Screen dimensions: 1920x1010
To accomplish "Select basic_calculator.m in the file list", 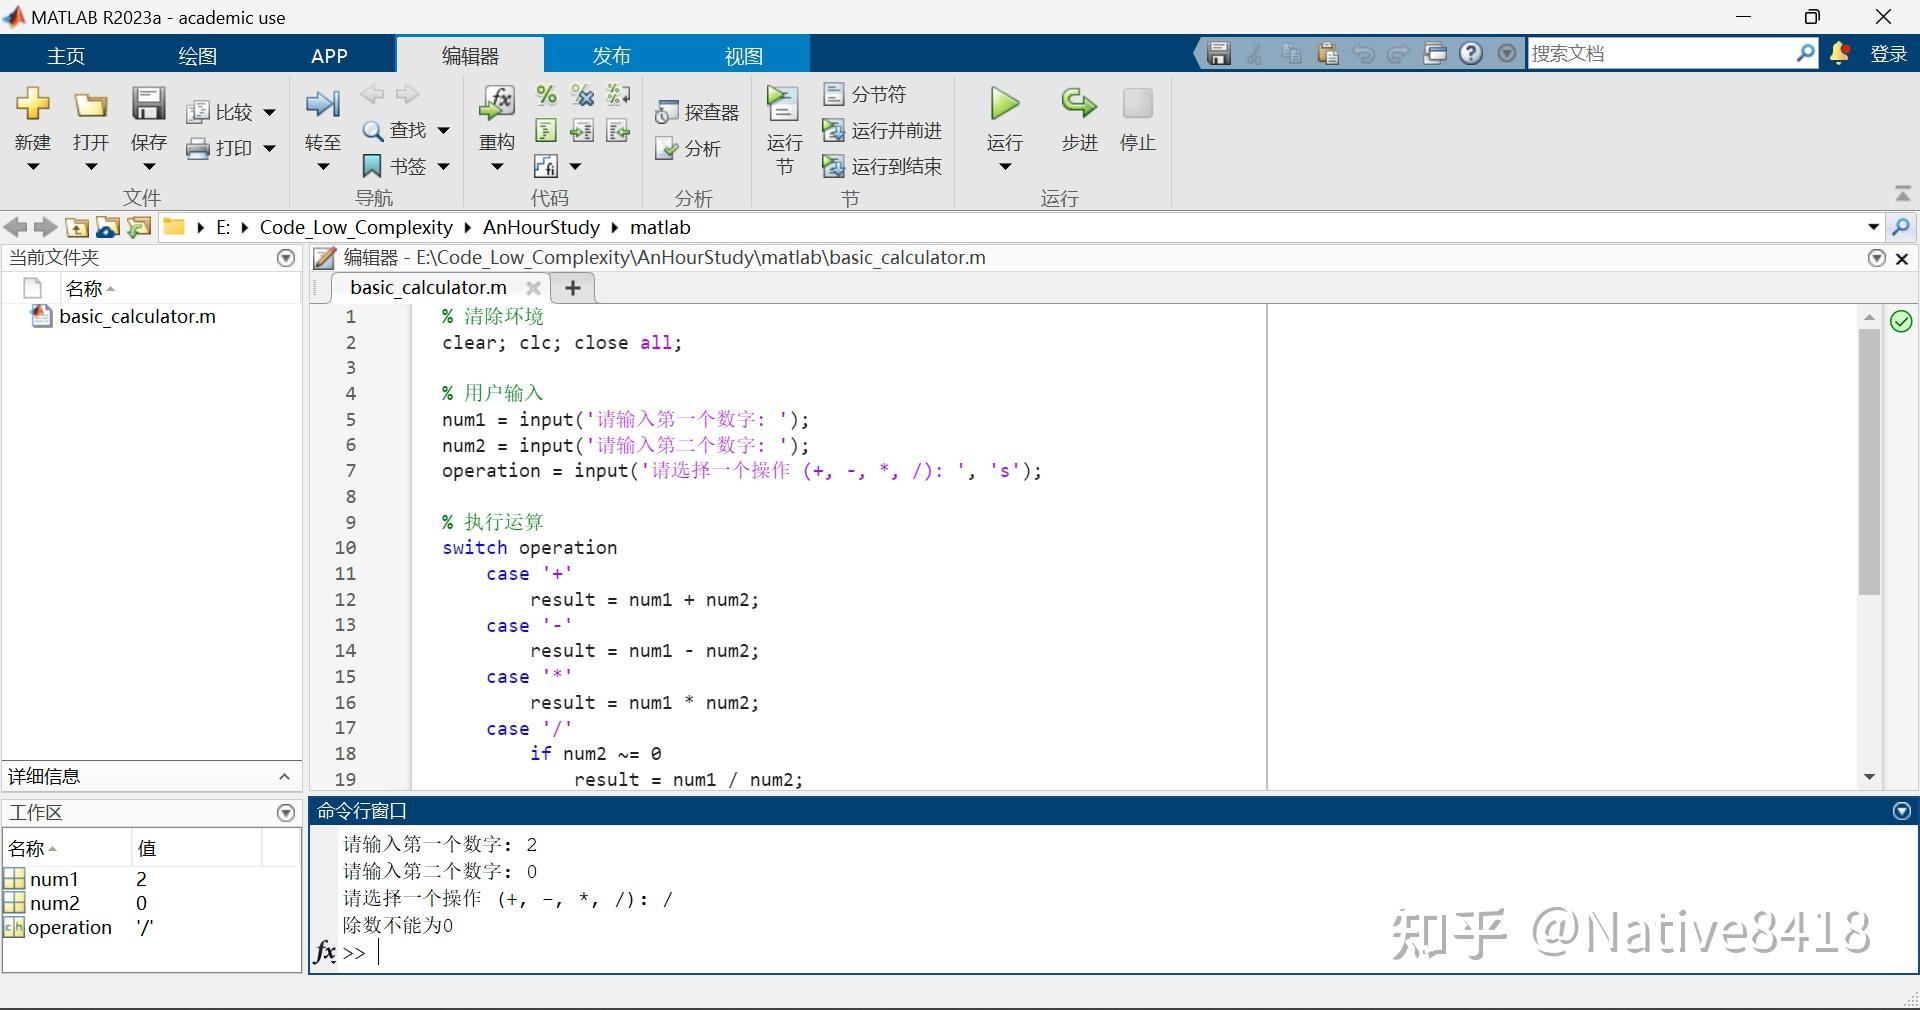I will [x=137, y=317].
